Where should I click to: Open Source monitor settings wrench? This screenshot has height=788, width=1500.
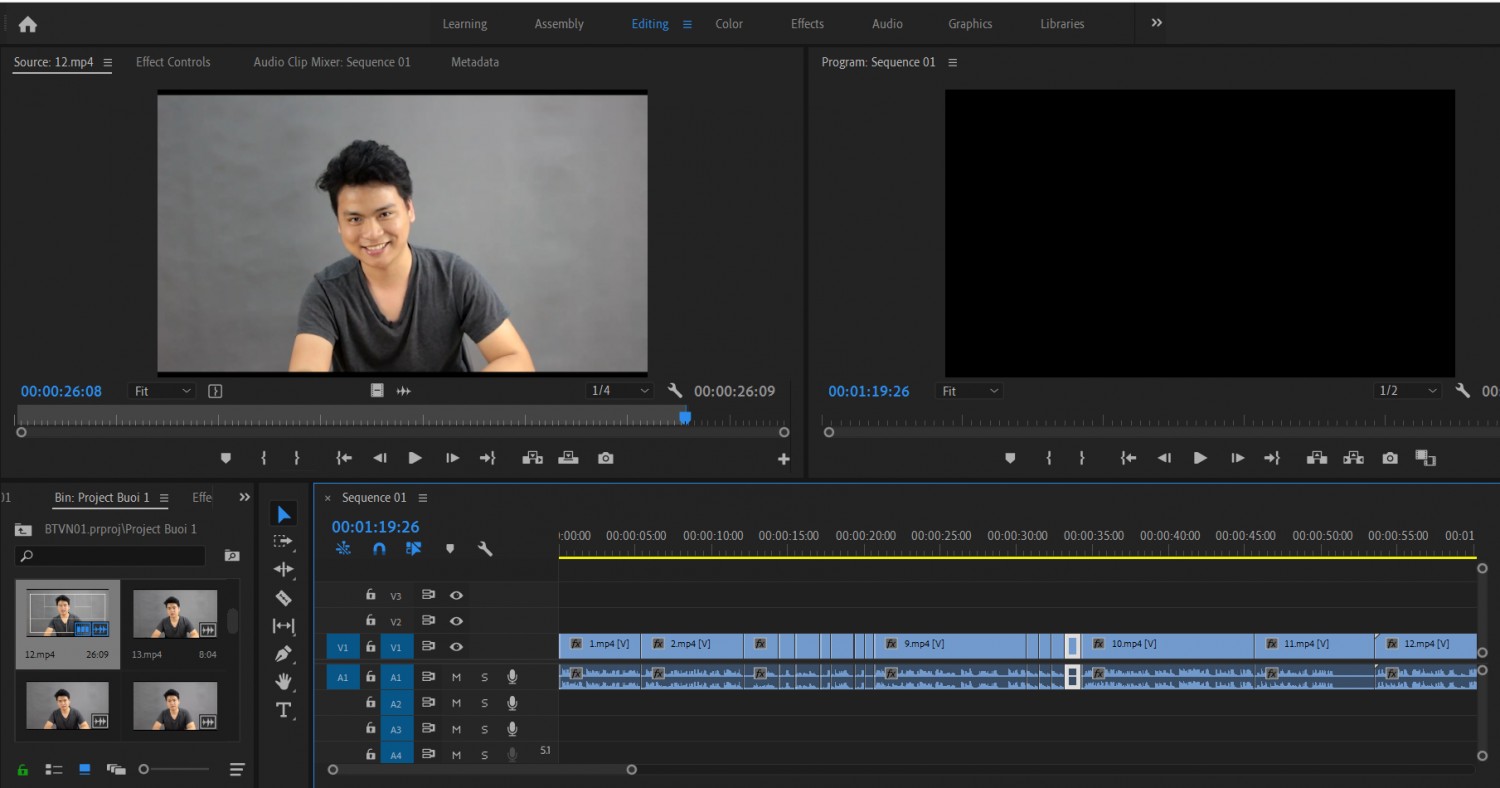click(x=675, y=391)
